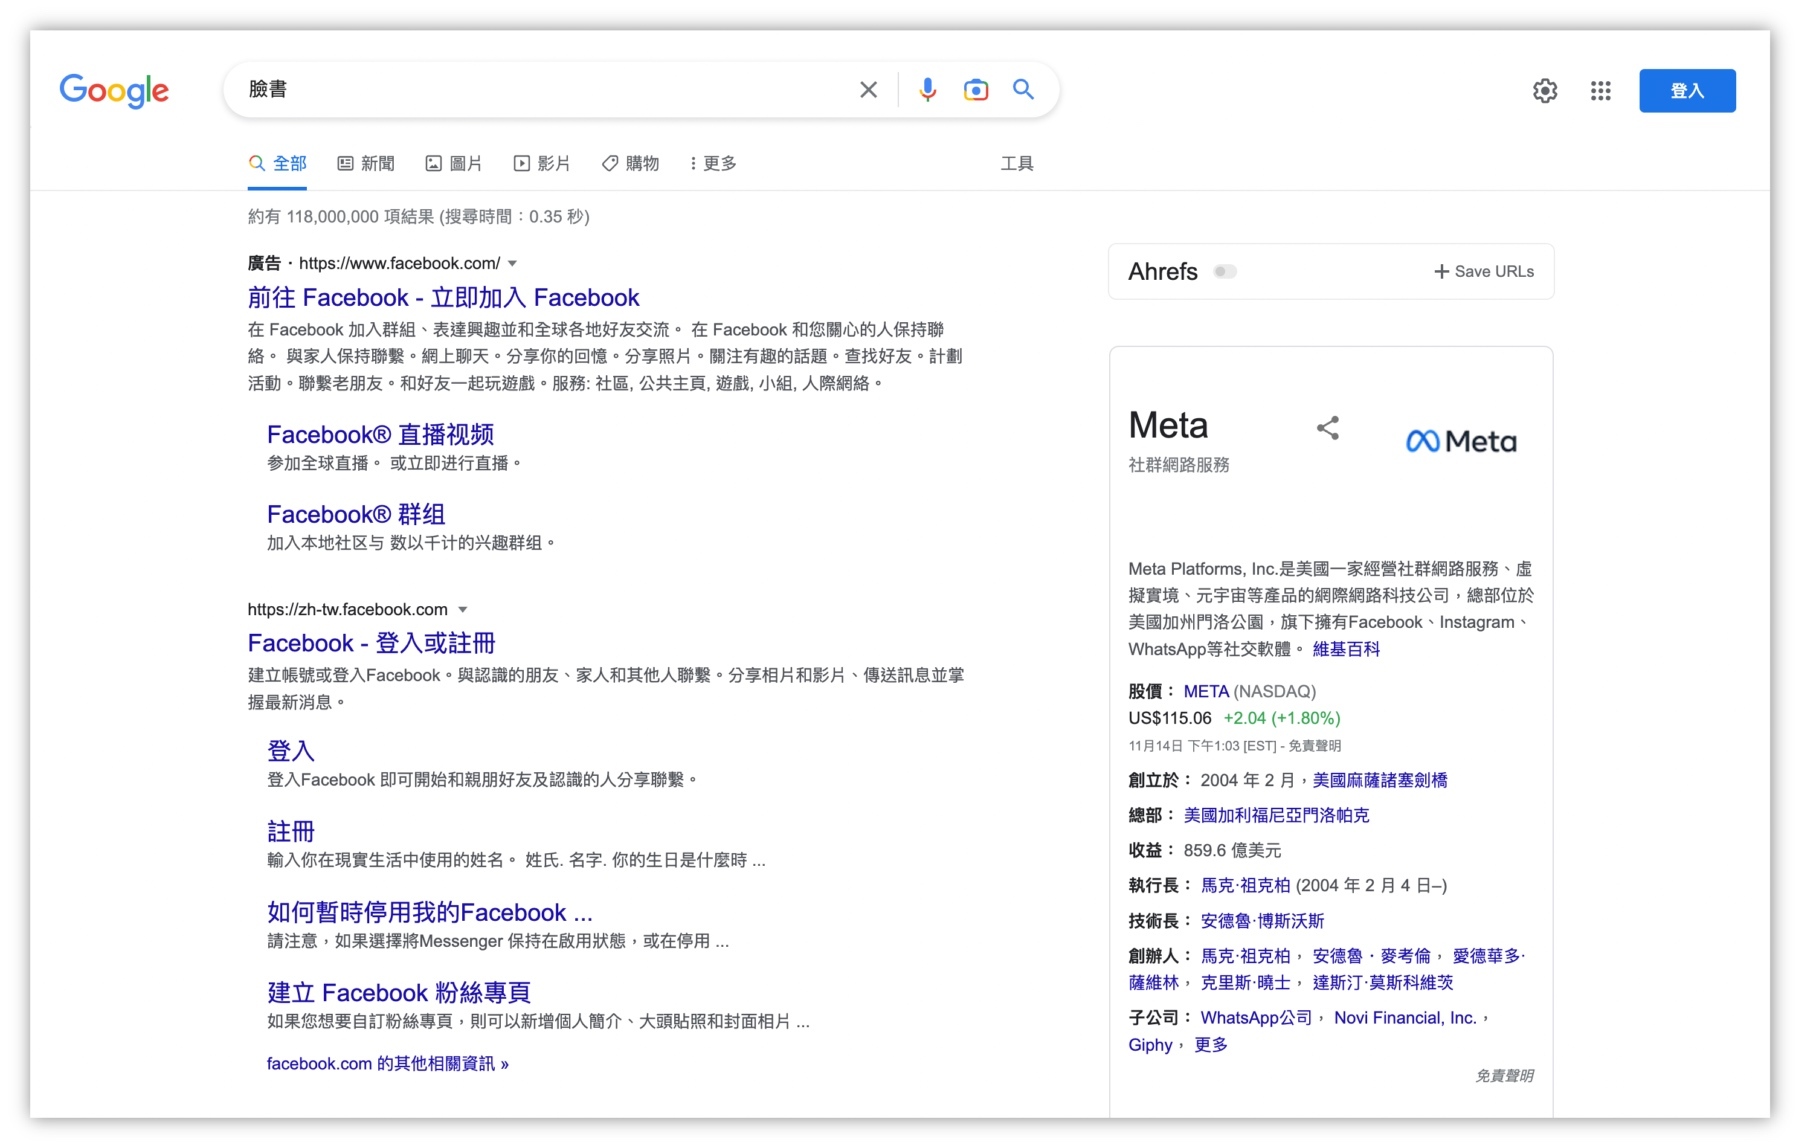Clear the search query with the X
The image size is (1800, 1148).
868,90
